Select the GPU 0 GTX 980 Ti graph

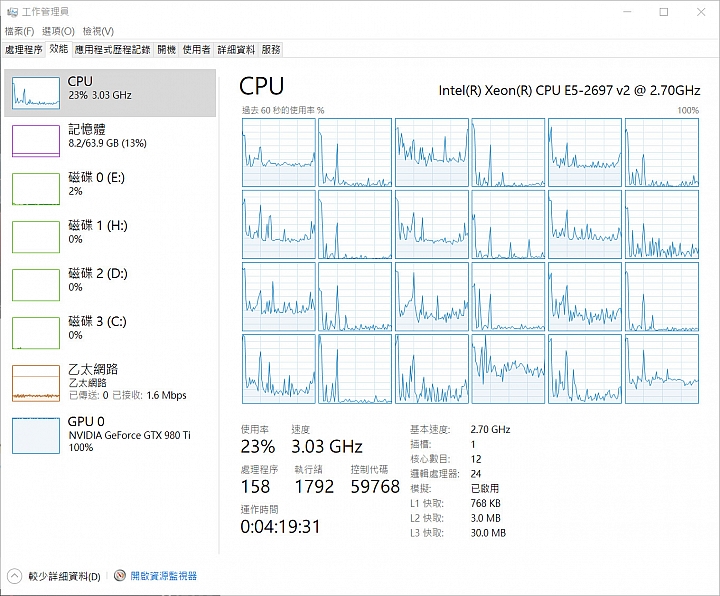pos(36,435)
